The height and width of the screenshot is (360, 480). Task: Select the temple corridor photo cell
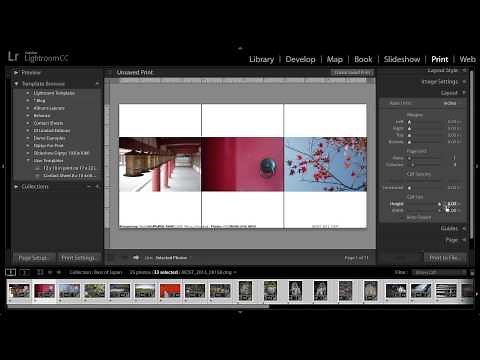(160, 165)
